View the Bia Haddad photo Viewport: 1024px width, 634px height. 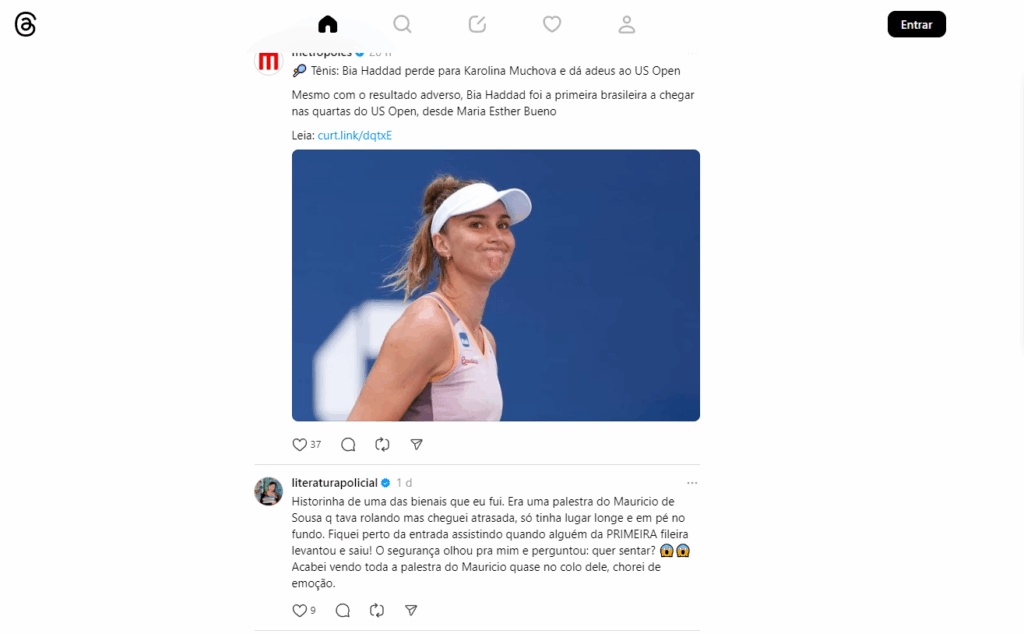tap(496, 285)
